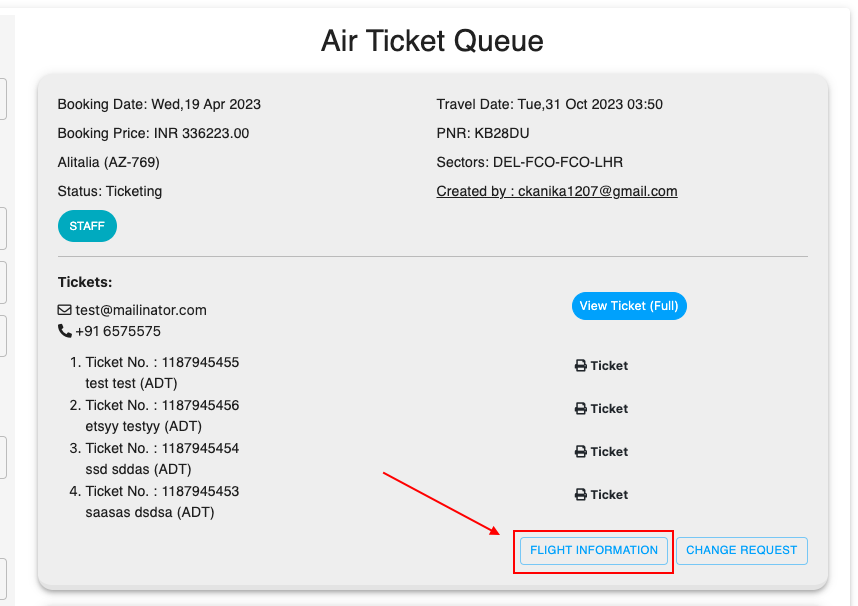858x606 pixels.
Task: Click the test@mailinator.com email address
Action: pos(141,310)
